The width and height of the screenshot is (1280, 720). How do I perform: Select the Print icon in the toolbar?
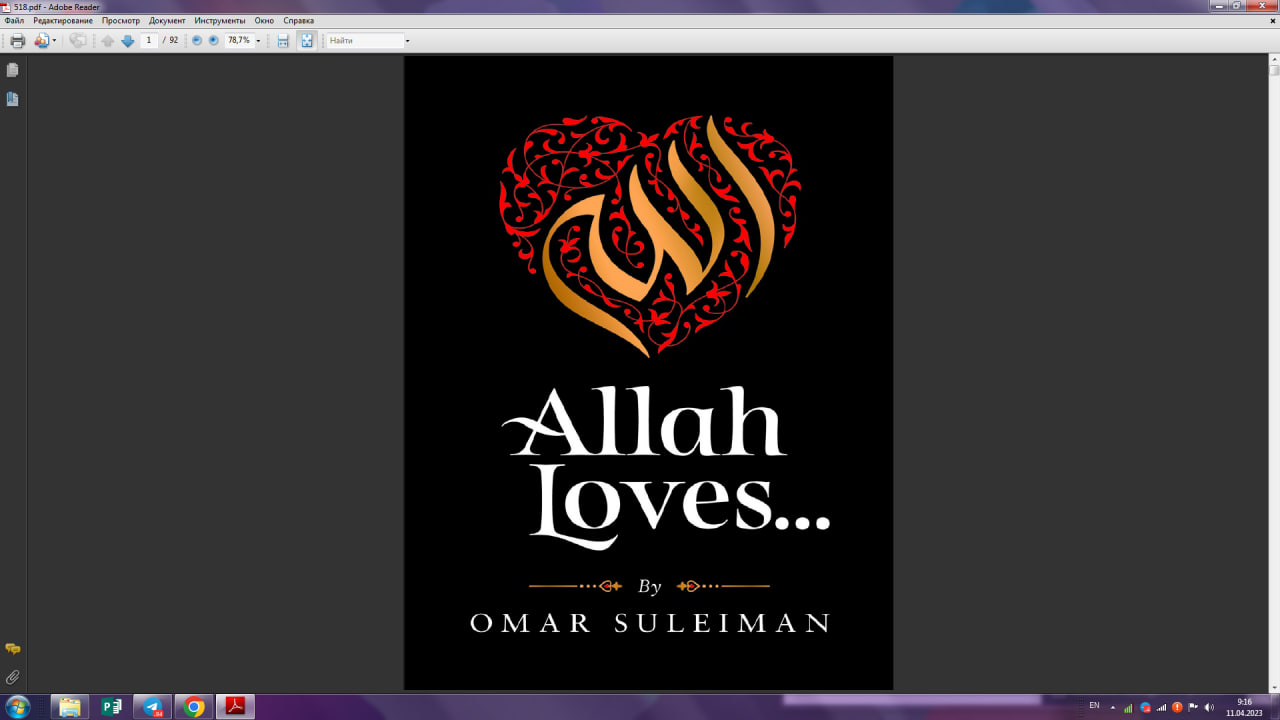point(17,40)
